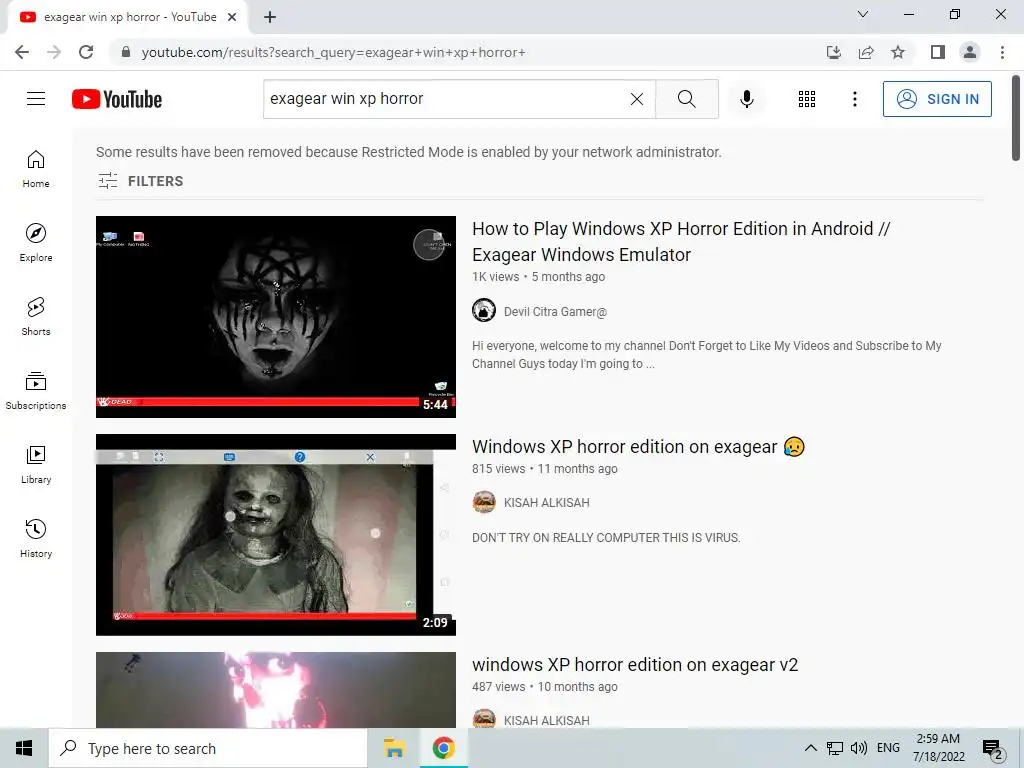Open Library in sidebar

(x=36, y=464)
